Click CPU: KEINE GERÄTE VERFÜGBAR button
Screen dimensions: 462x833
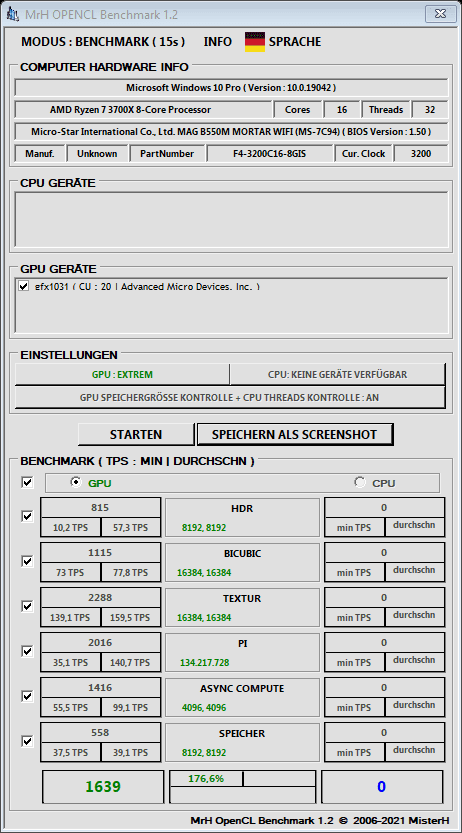[338, 375]
